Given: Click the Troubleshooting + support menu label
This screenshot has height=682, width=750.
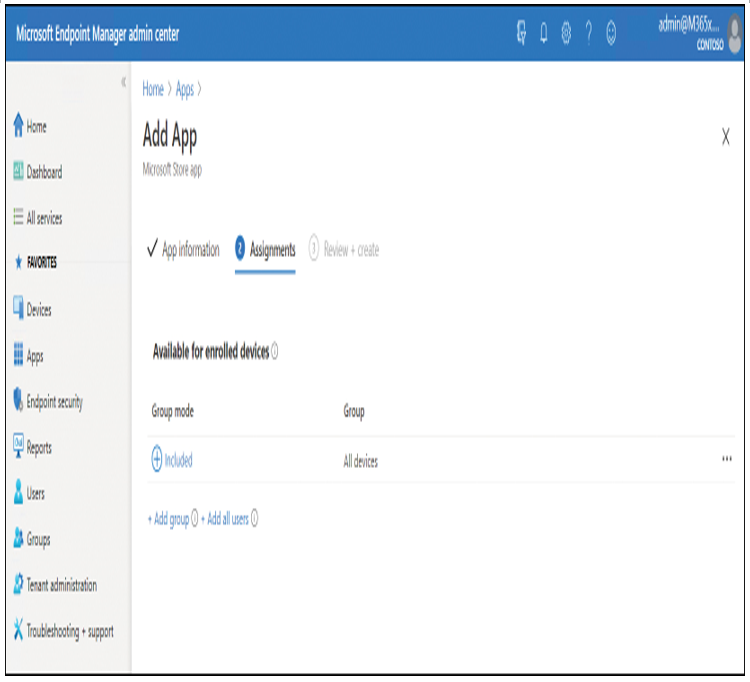Looking at the screenshot, I should tap(70, 631).
